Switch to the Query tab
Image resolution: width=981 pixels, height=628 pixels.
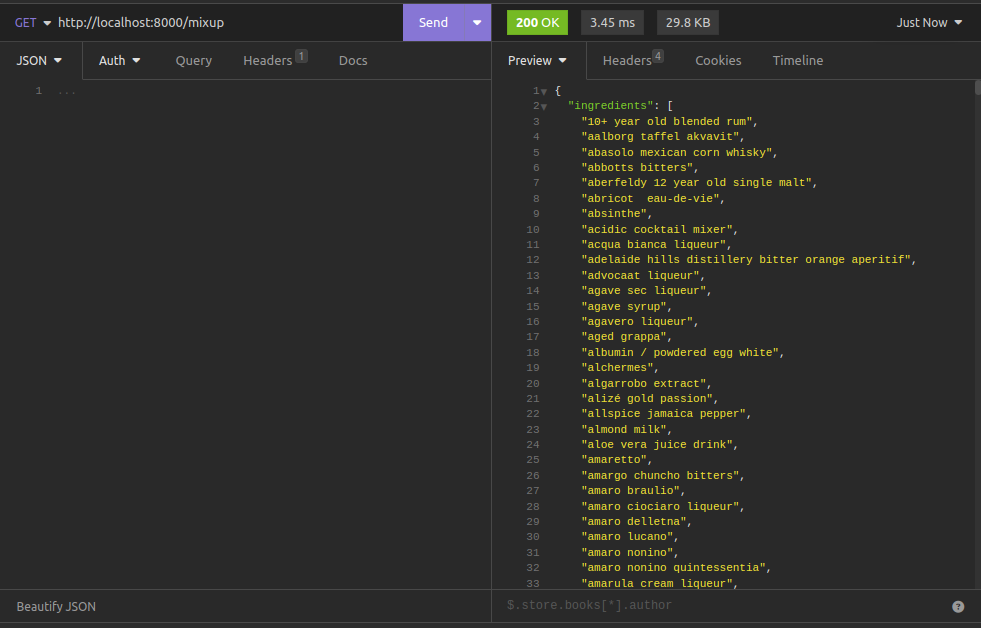[193, 60]
